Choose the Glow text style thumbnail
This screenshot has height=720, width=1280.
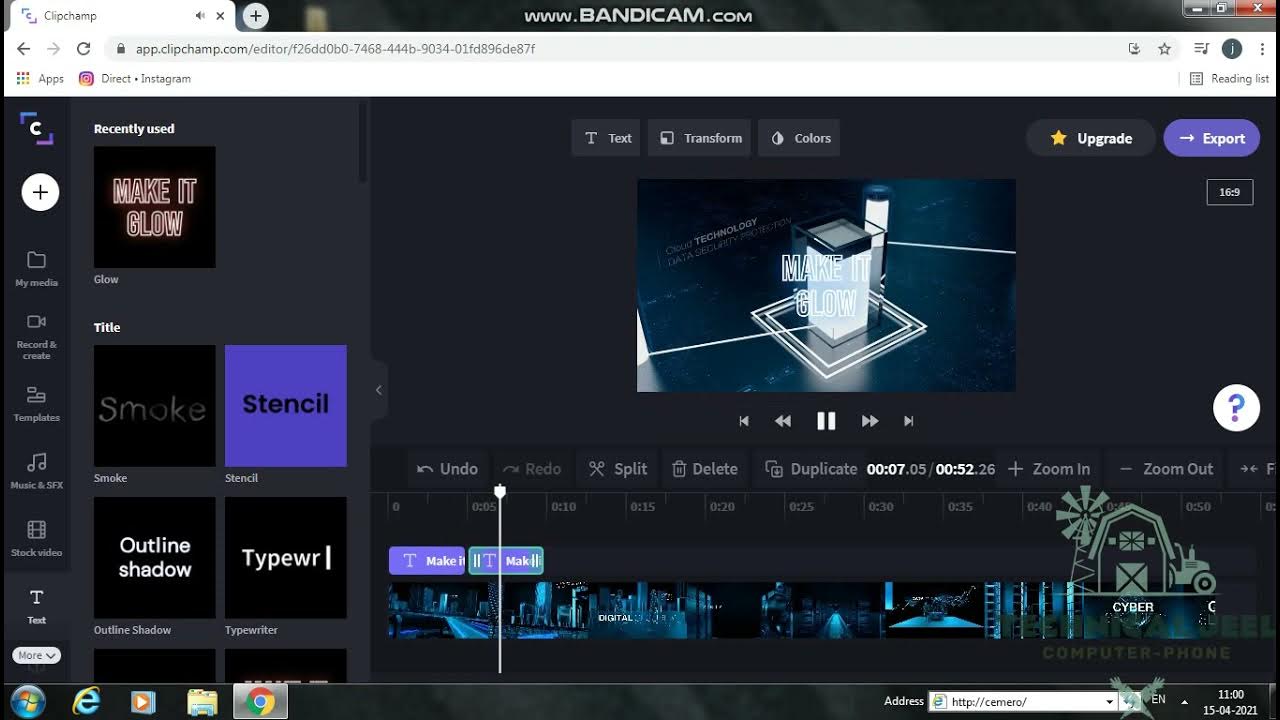(154, 207)
